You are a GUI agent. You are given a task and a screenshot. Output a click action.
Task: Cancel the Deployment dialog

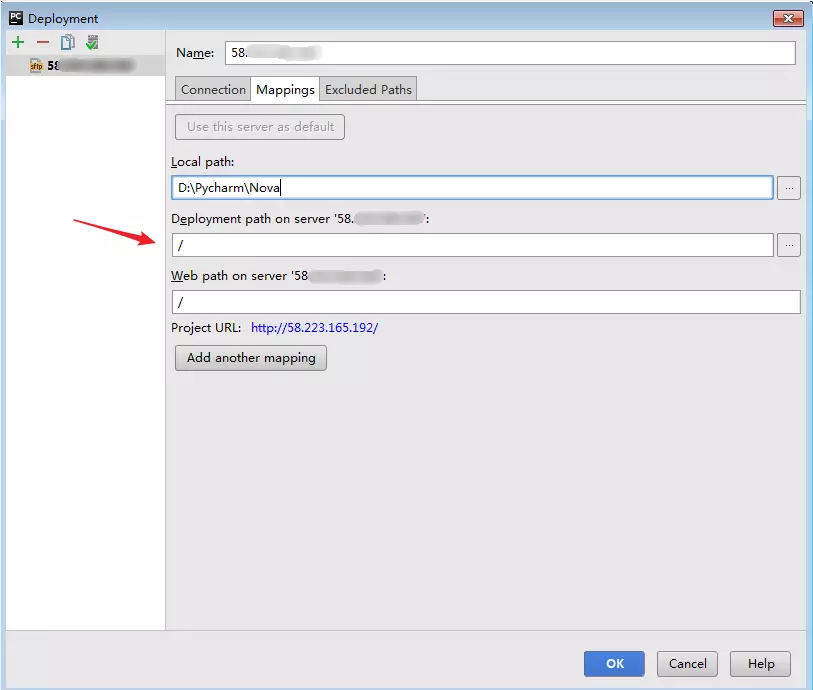(688, 664)
